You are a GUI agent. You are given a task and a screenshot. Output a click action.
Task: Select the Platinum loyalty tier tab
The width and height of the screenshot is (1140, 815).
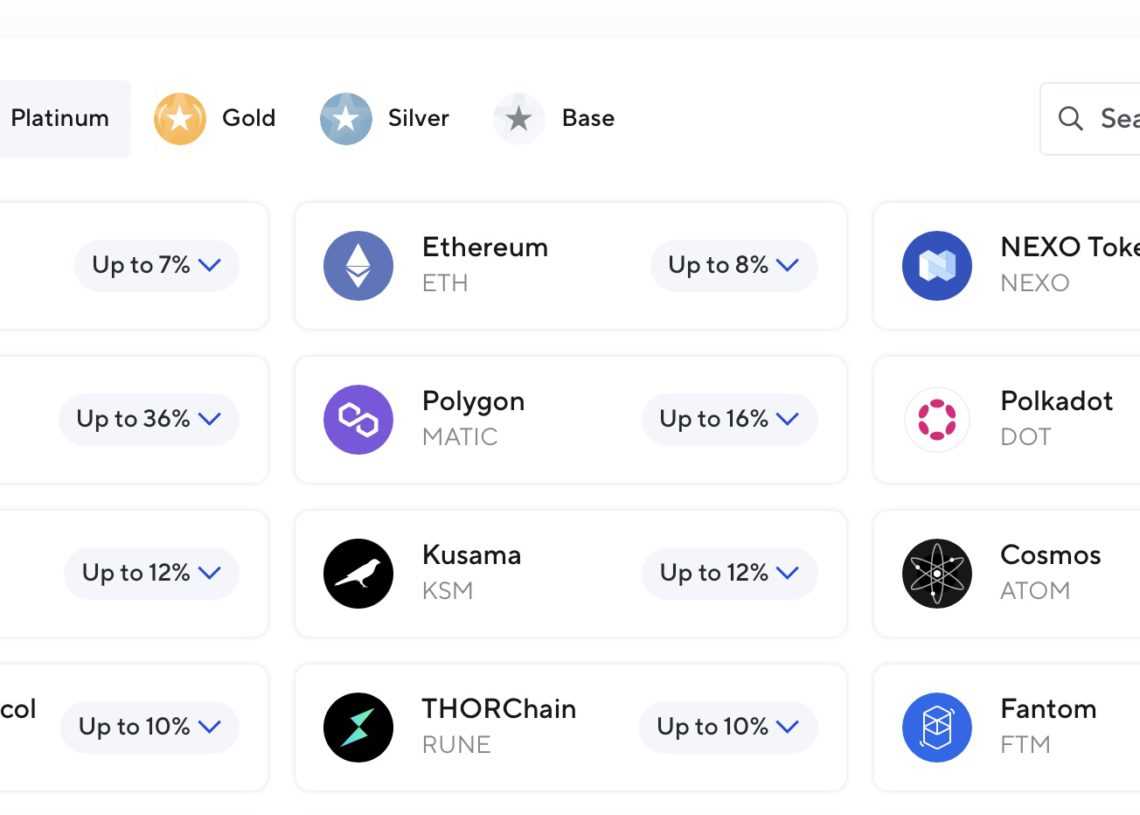[x=60, y=118]
